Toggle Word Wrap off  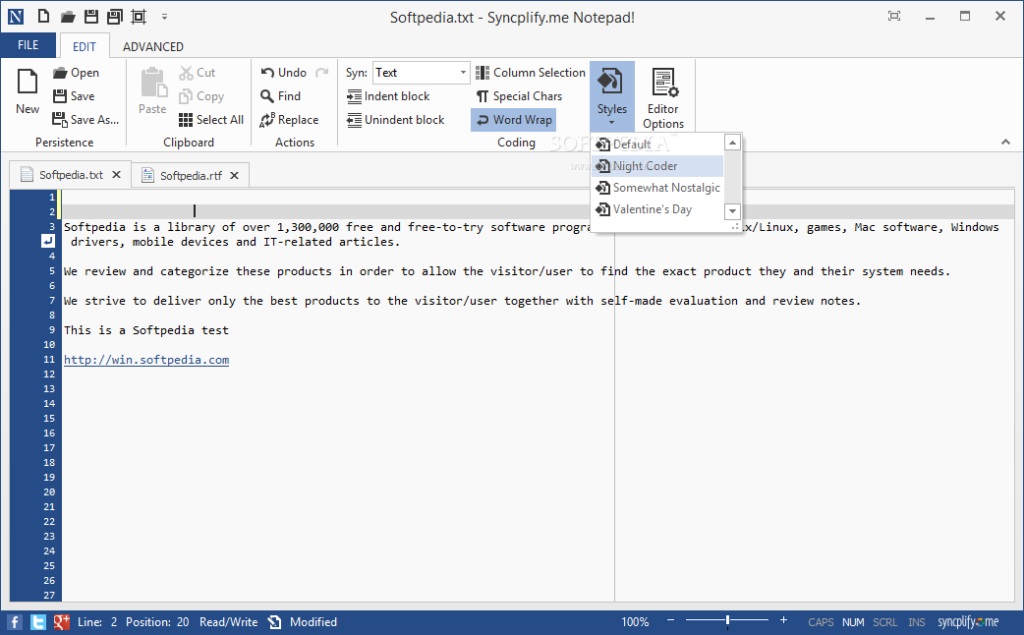pyautogui.click(x=512, y=120)
